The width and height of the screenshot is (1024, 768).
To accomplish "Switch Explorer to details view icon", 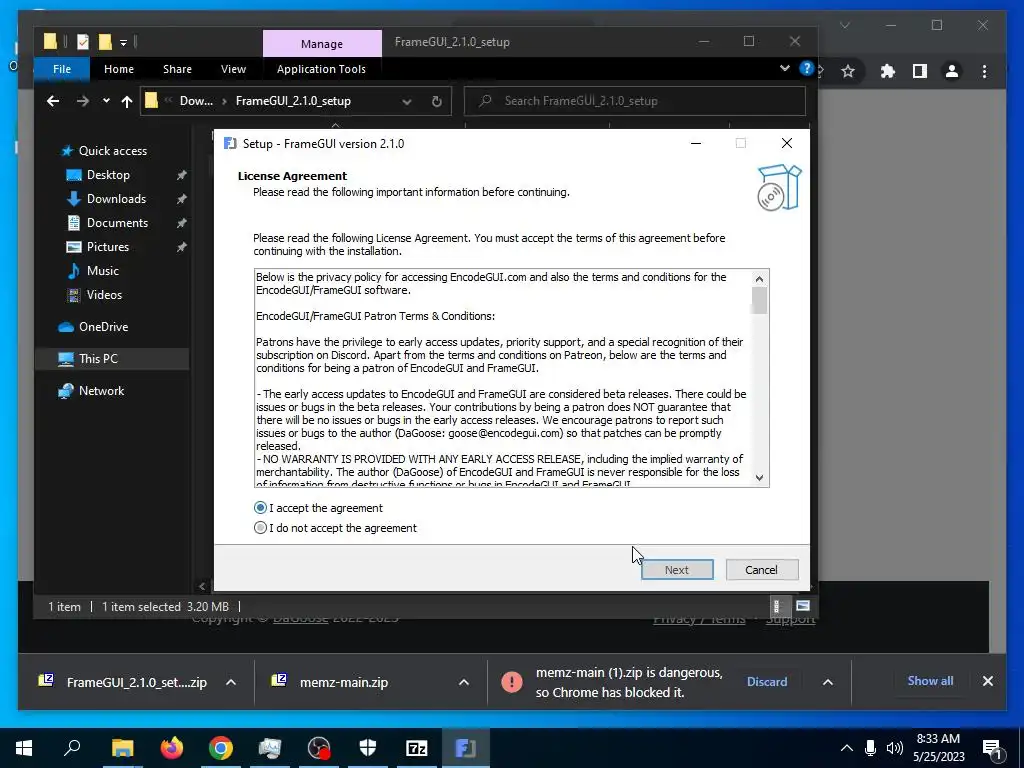I will 776,606.
